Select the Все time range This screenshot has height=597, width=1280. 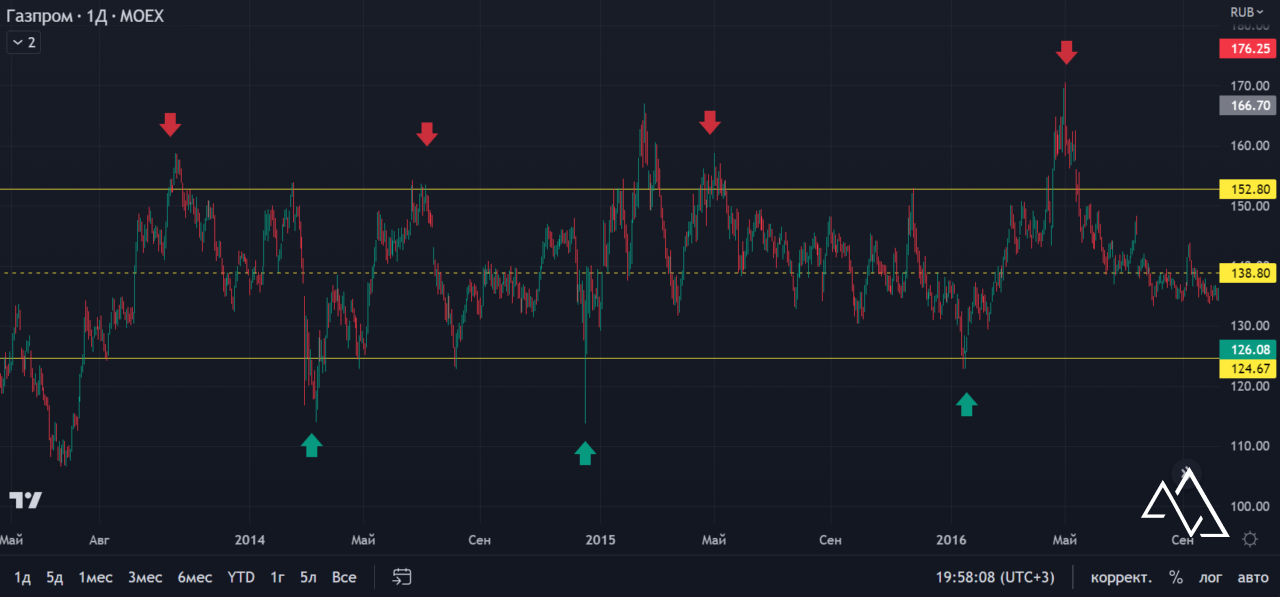[344, 577]
